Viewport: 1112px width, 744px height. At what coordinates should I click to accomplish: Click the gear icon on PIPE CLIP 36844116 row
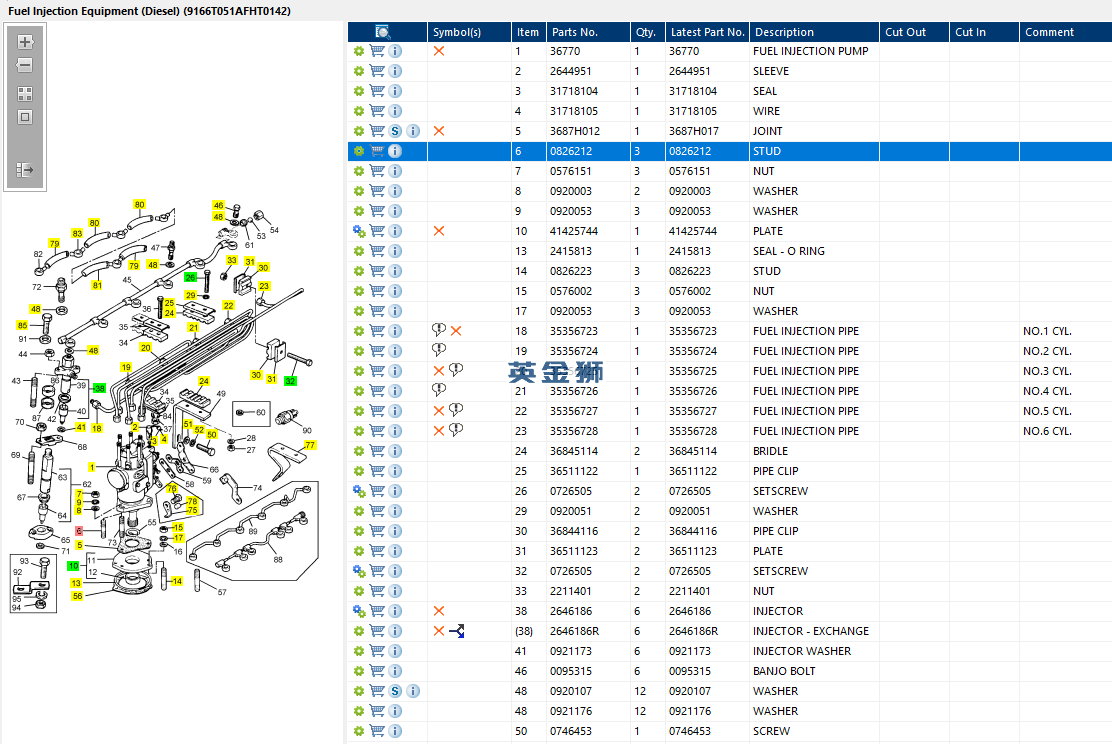(x=359, y=531)
